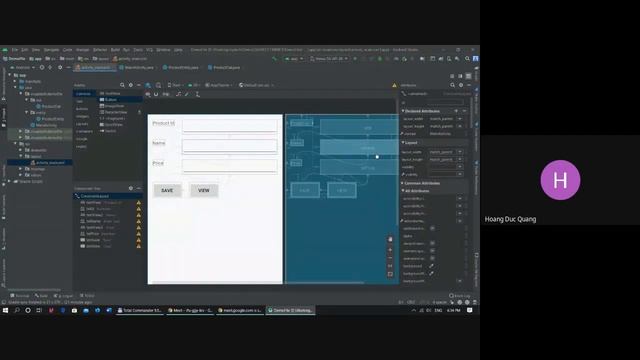Click the Name input field preview
Image resolution: width=640 pixels, height=360 pixels.
pos(229,146)
